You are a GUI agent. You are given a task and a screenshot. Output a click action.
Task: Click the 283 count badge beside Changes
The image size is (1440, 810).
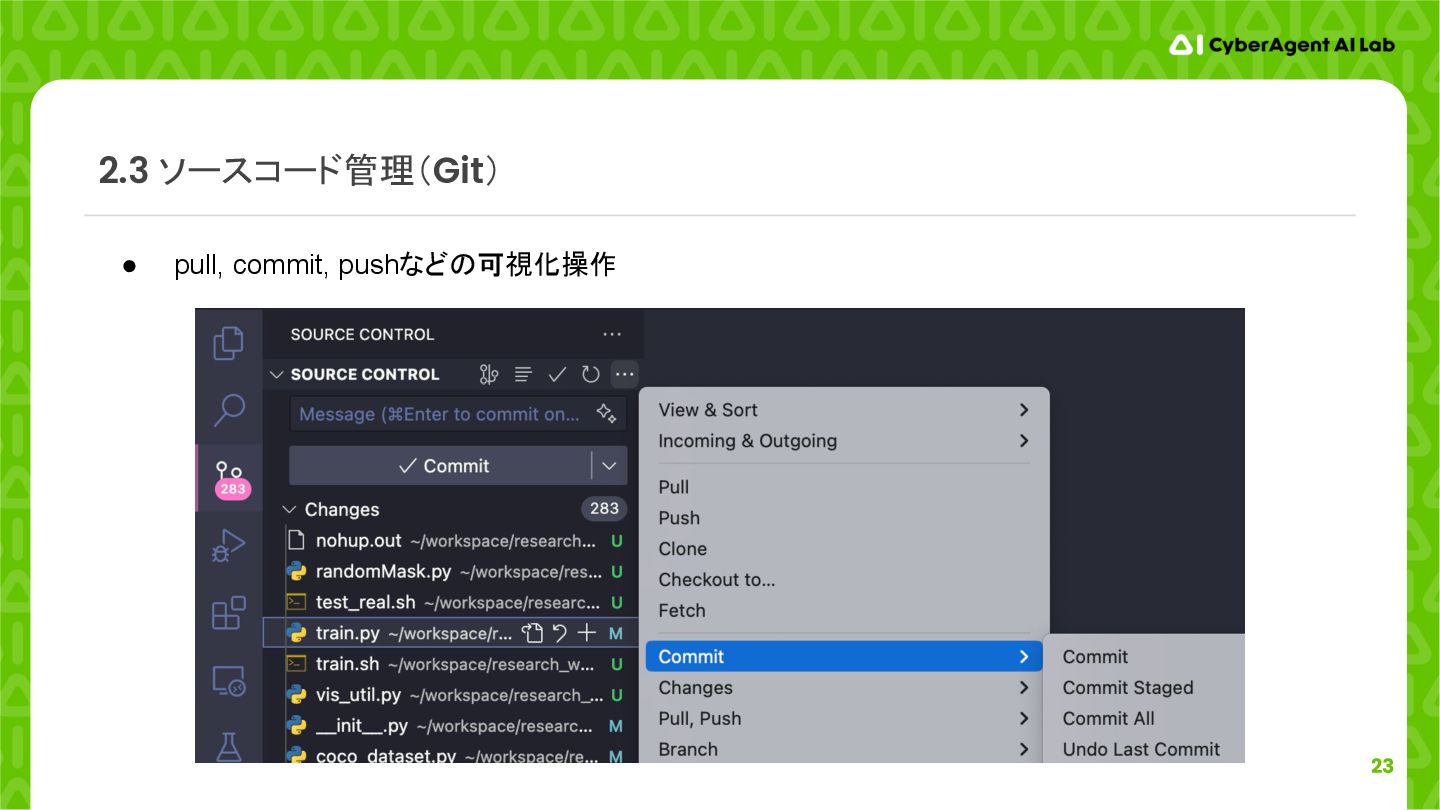coord(604,508)
